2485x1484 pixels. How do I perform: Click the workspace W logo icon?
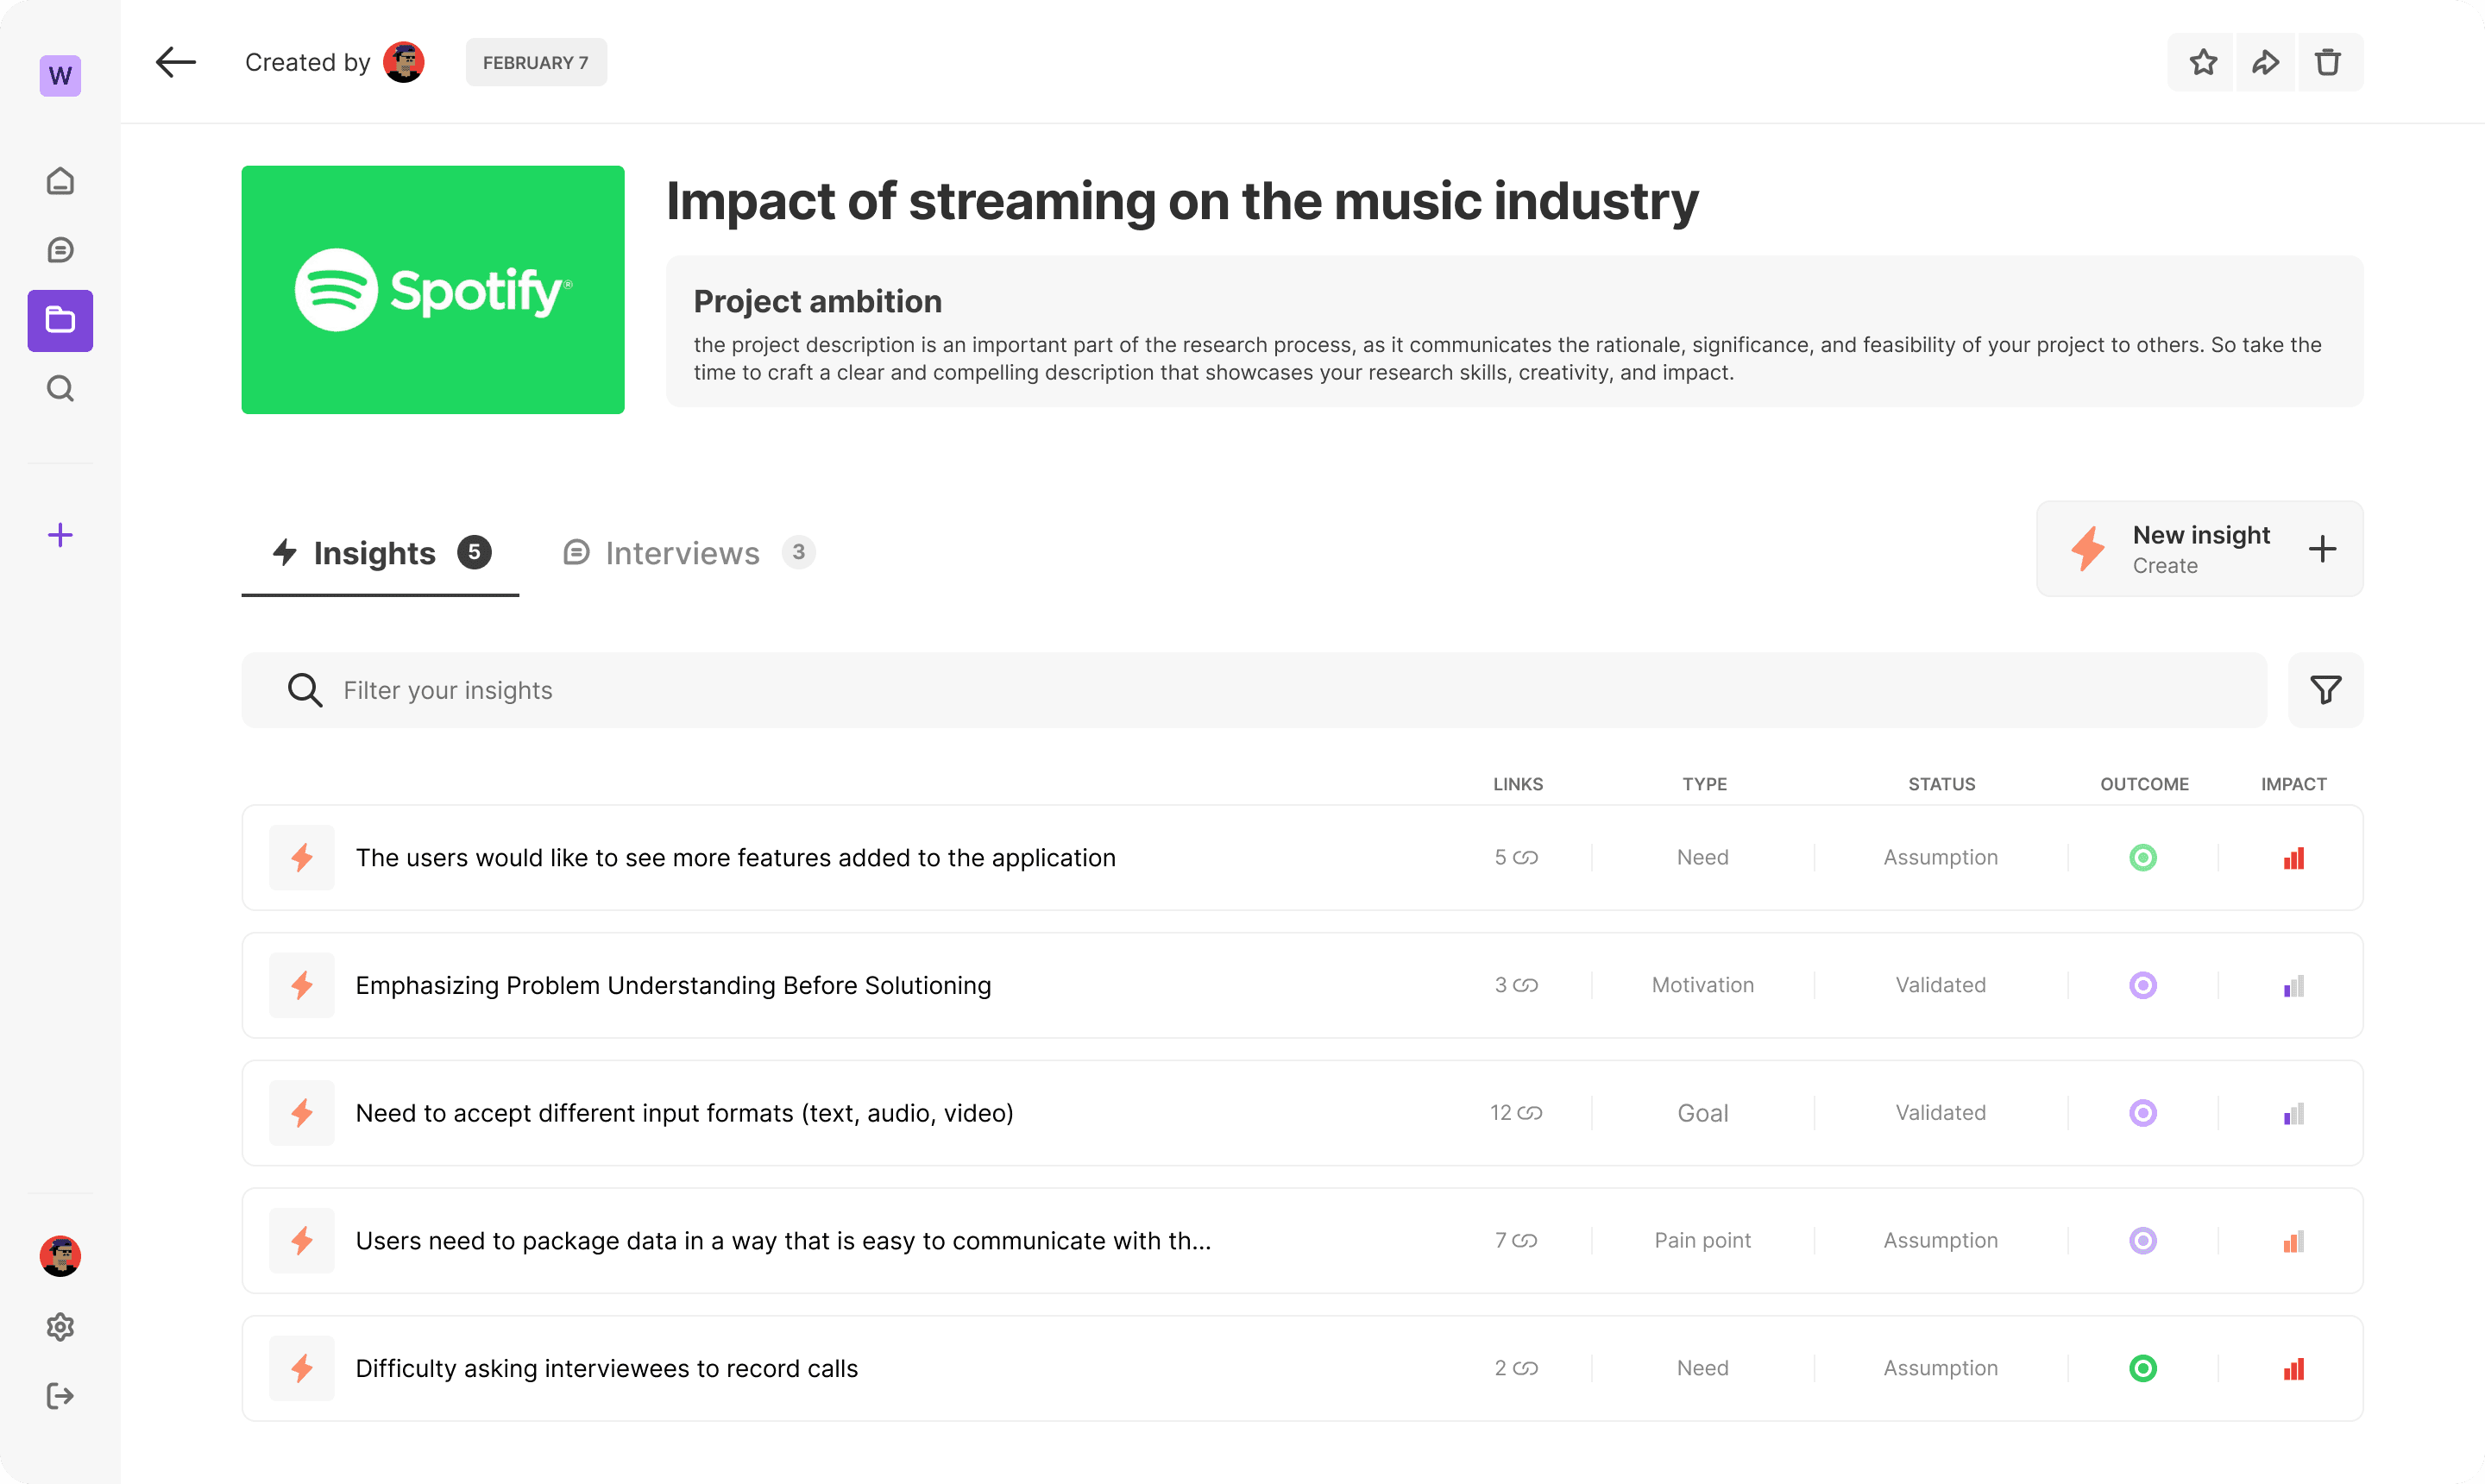click(60, 75)
